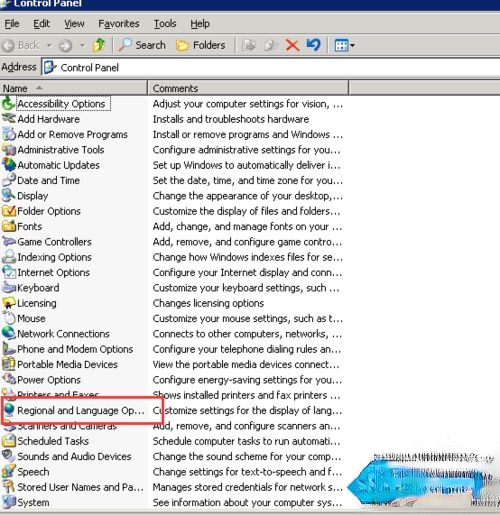500x516 pixels.
Task: Open the Tools menu
Action: click(x=165, y=24)
